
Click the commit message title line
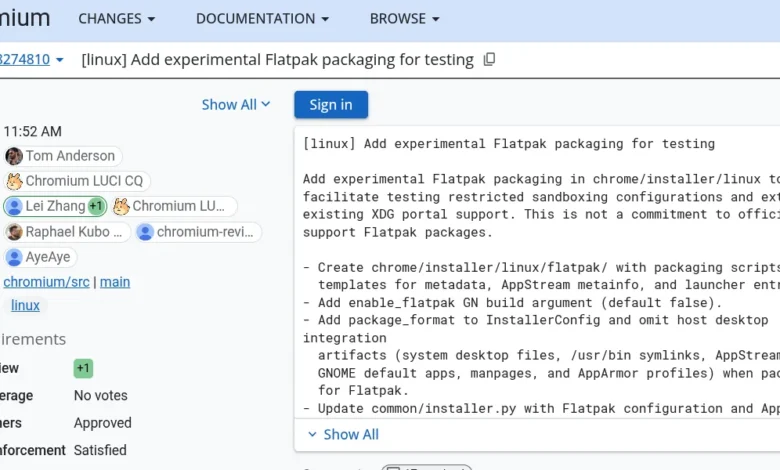[508, 144]
